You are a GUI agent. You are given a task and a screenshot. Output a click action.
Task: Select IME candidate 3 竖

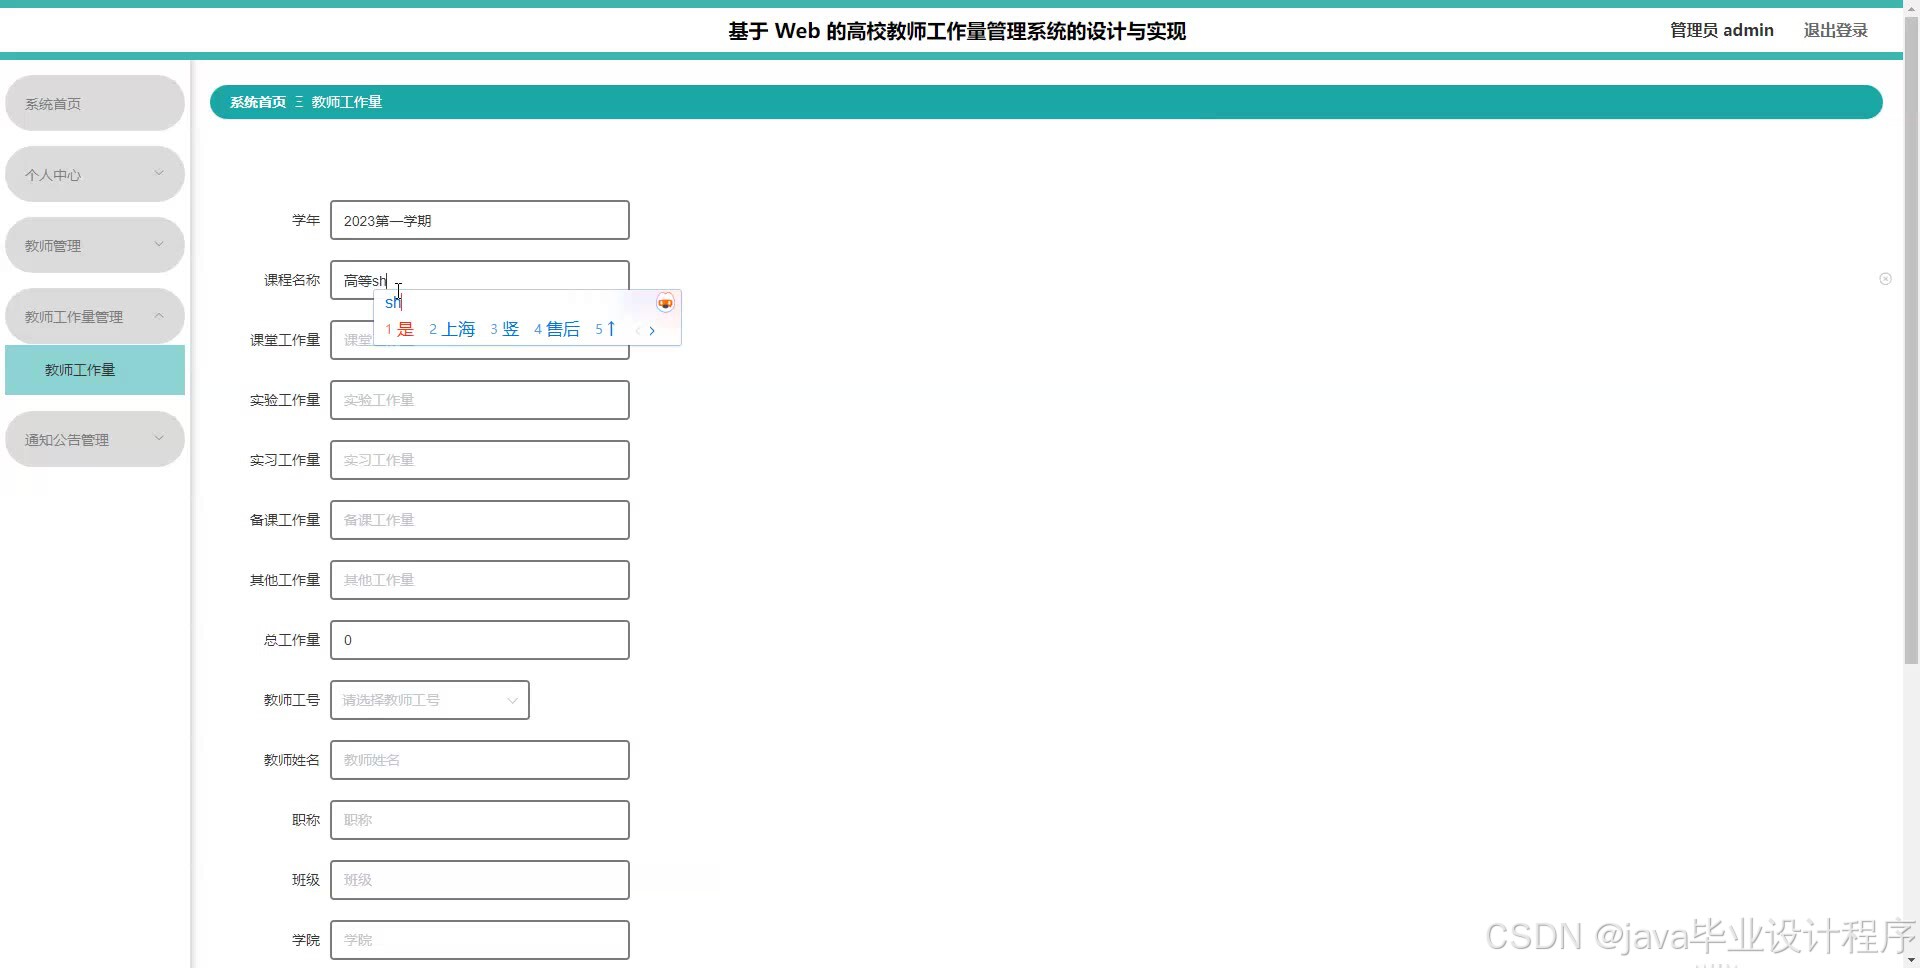[x=505, y=329]
